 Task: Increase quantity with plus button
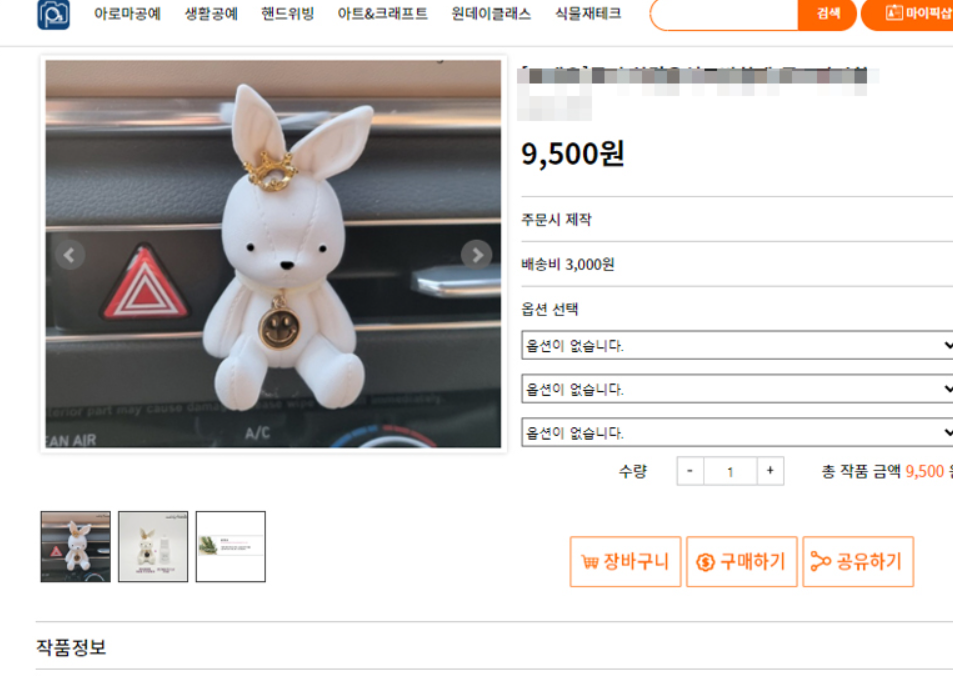point(770,471)
